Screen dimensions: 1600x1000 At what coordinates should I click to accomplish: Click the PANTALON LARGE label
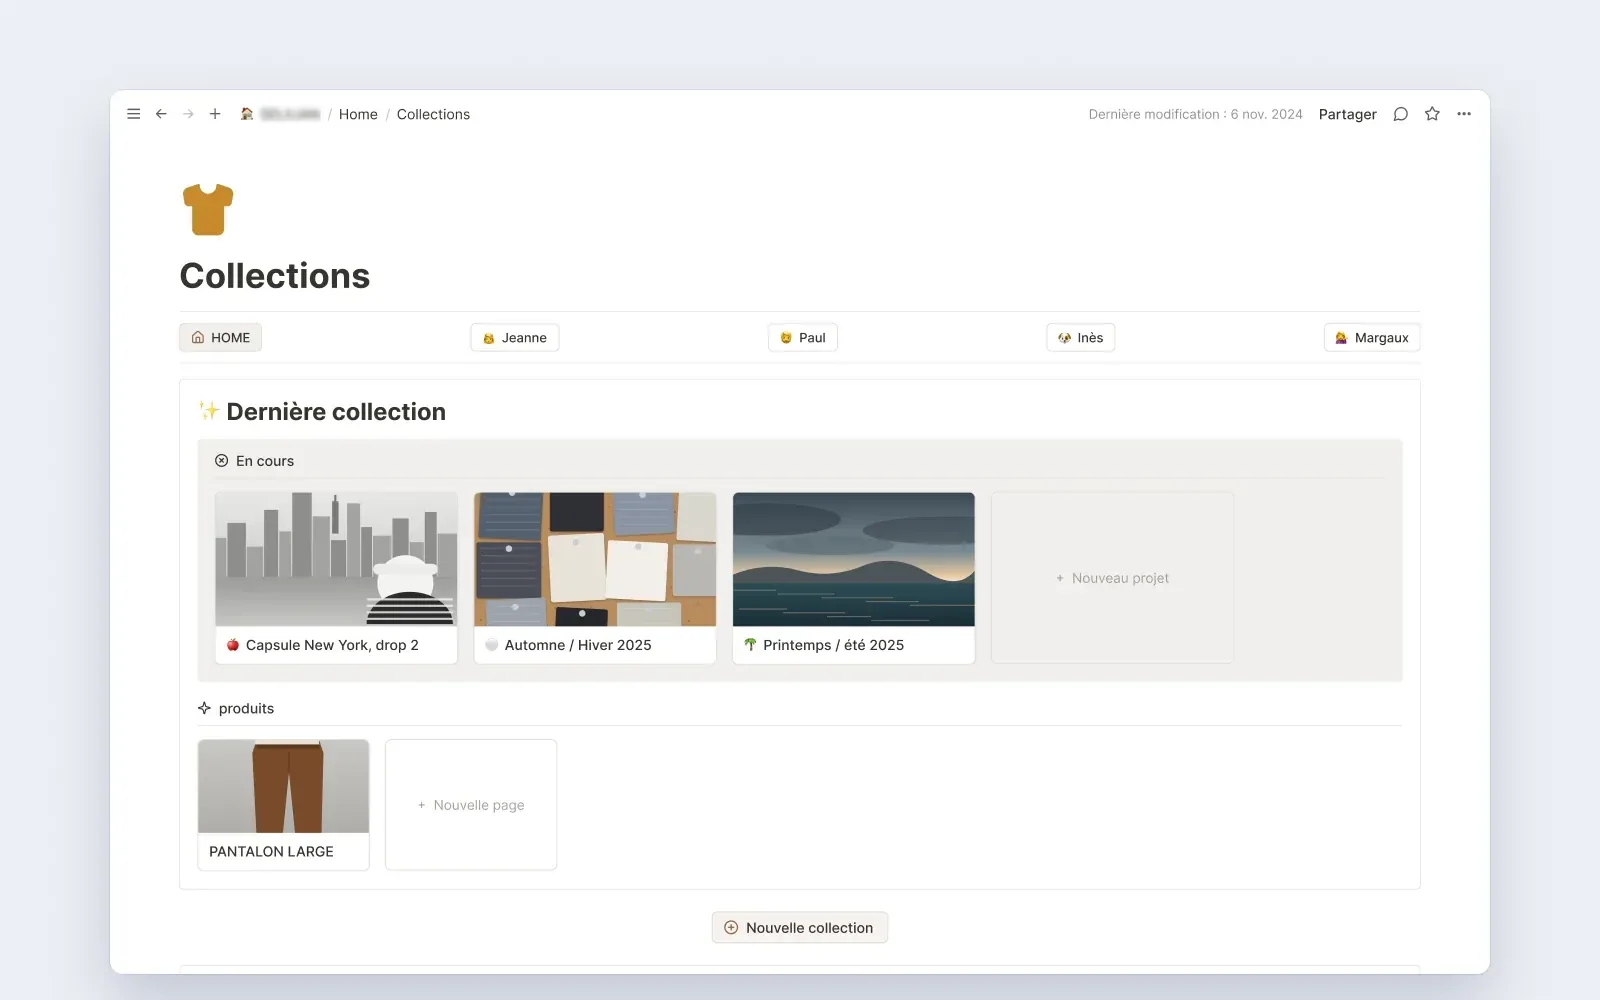(271, 851)
